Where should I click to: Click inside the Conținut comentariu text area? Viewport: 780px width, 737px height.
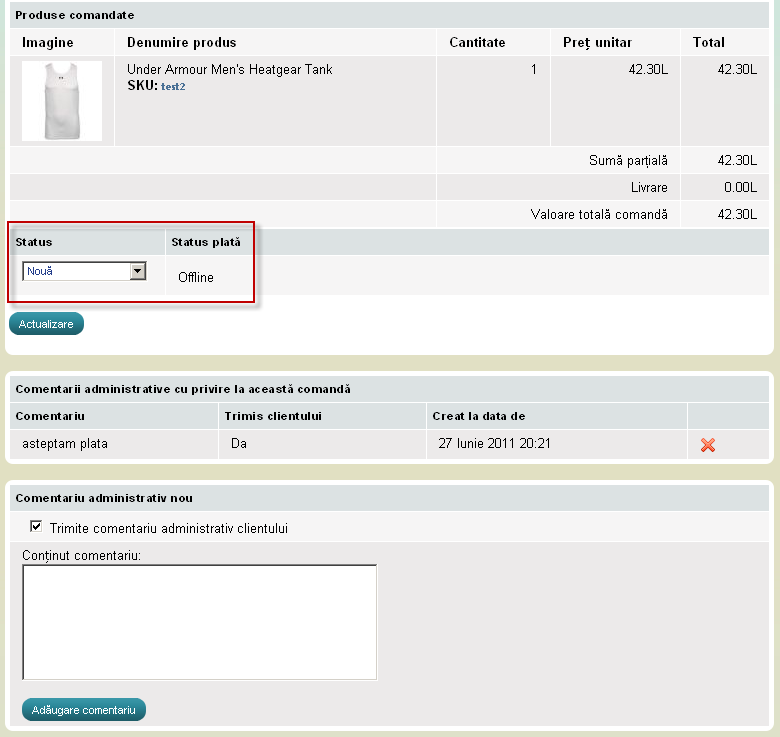[x=199, y=622]
